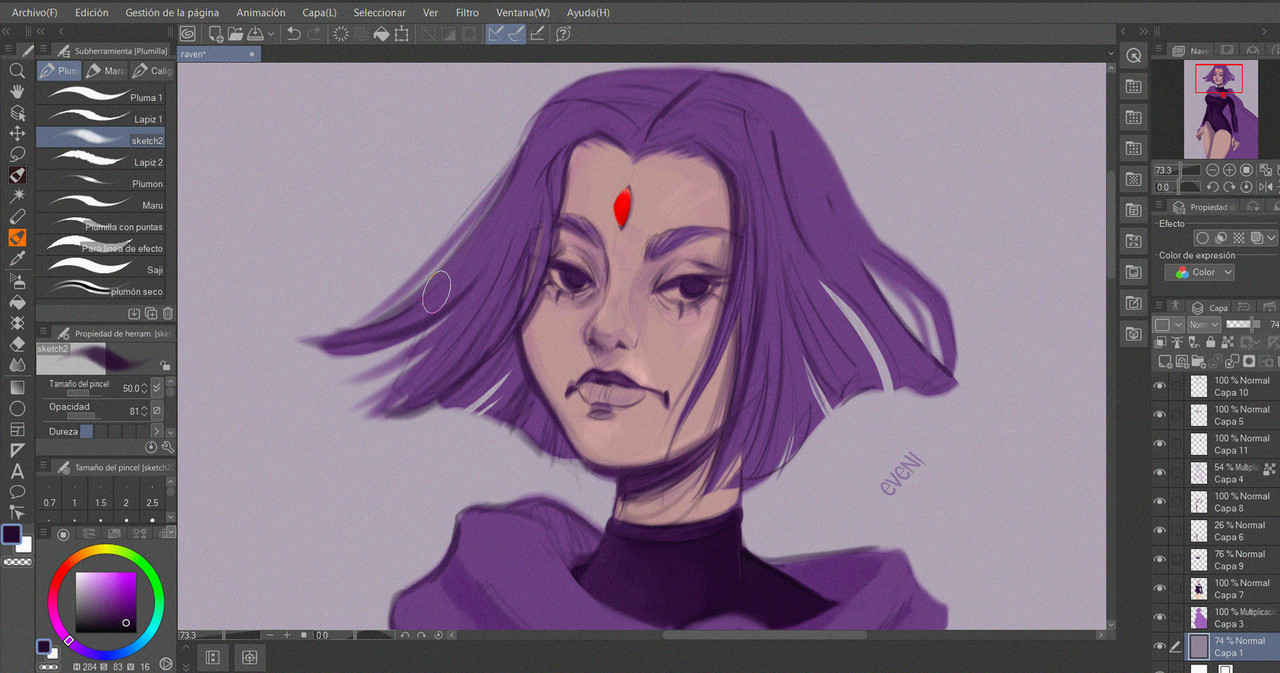
Task: Select layer Capa 1 thumbnail
Action: (x=1199, y=647)
